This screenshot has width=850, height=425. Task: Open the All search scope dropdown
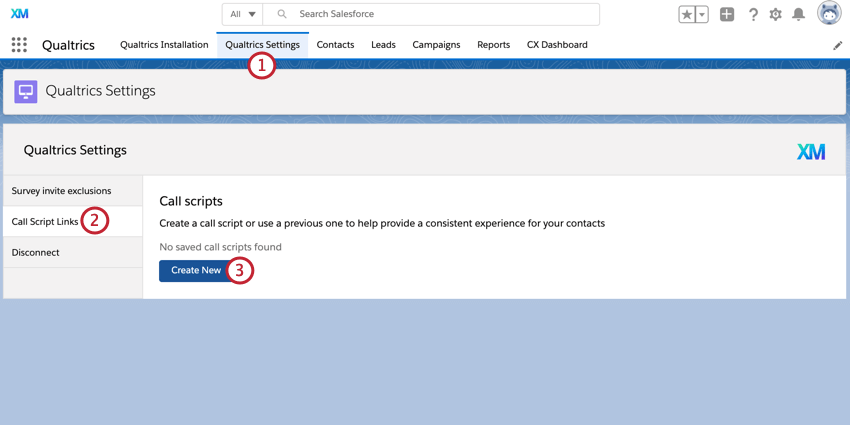(x=242, y=14)
